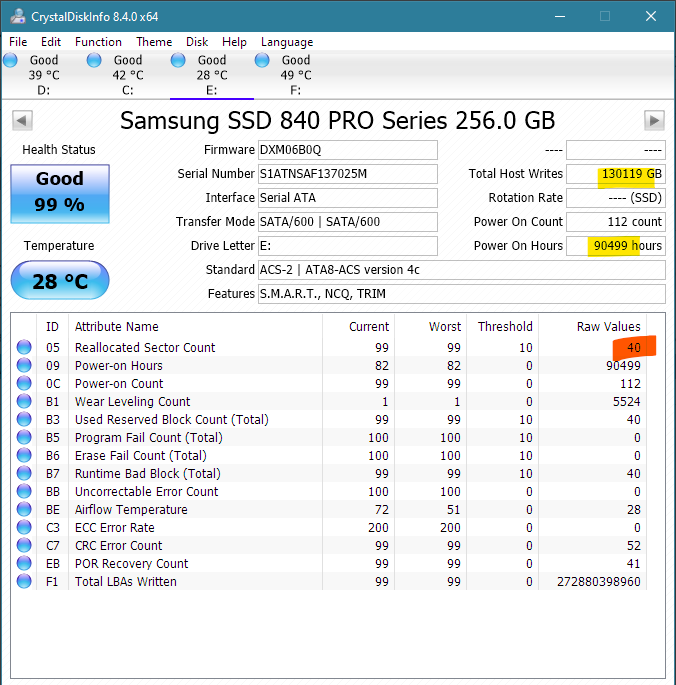Go to next disk arrow

pyautogui.click(x=654, y=120)
